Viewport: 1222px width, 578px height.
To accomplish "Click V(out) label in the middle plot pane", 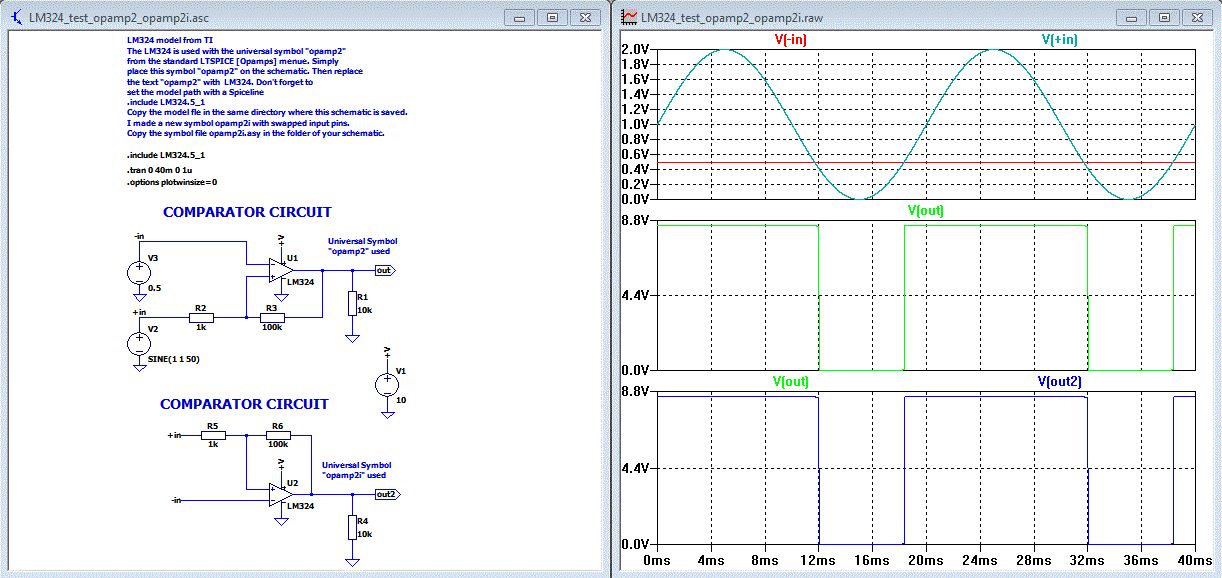I will click(925, 210).
